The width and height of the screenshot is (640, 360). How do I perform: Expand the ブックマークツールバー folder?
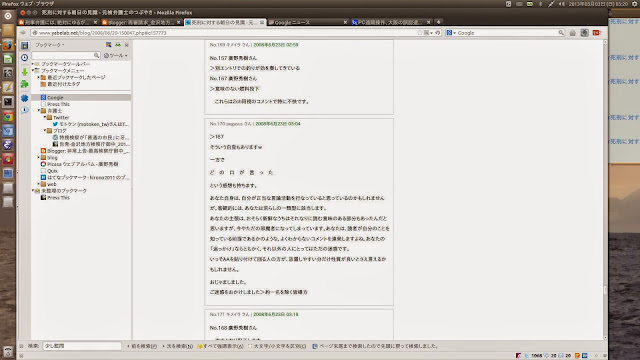pos(33,64)
